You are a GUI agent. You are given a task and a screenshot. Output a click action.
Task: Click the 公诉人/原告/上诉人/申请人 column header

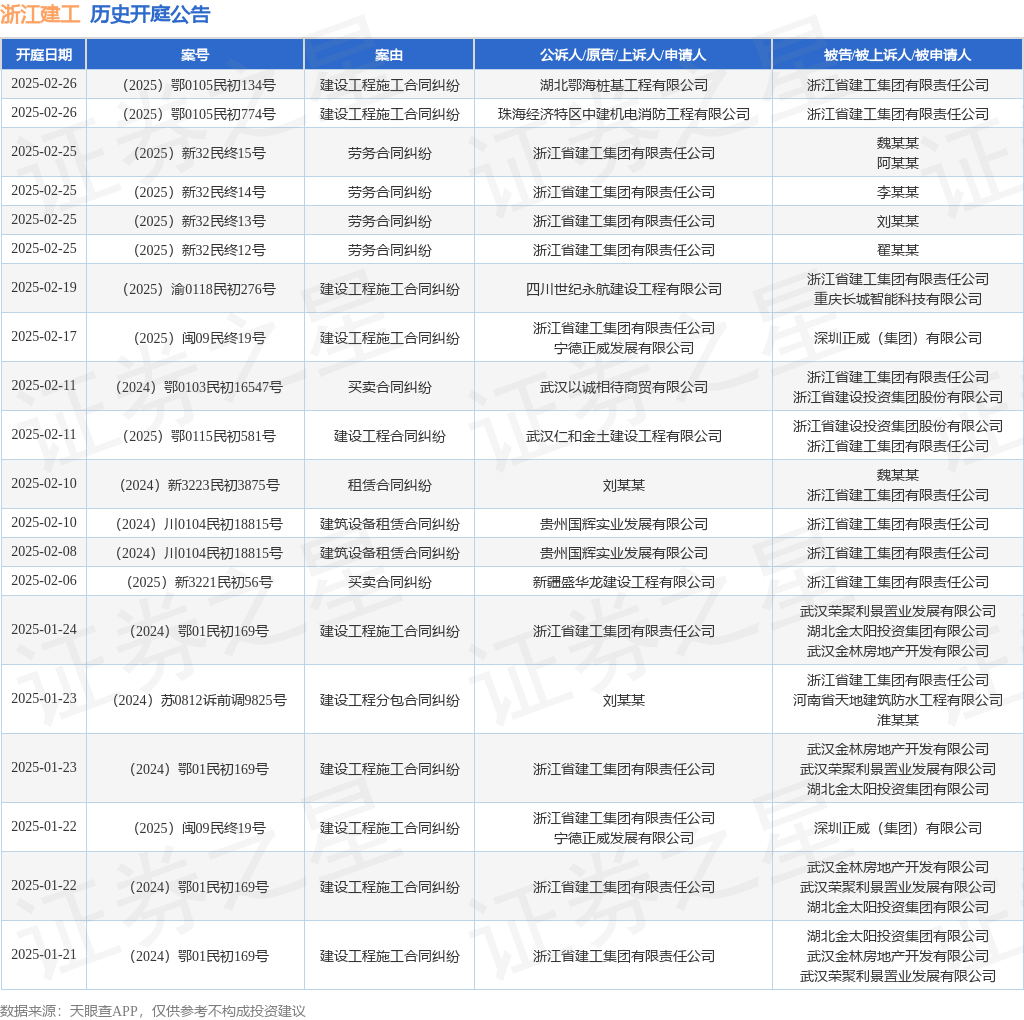[x=623, y=55]
